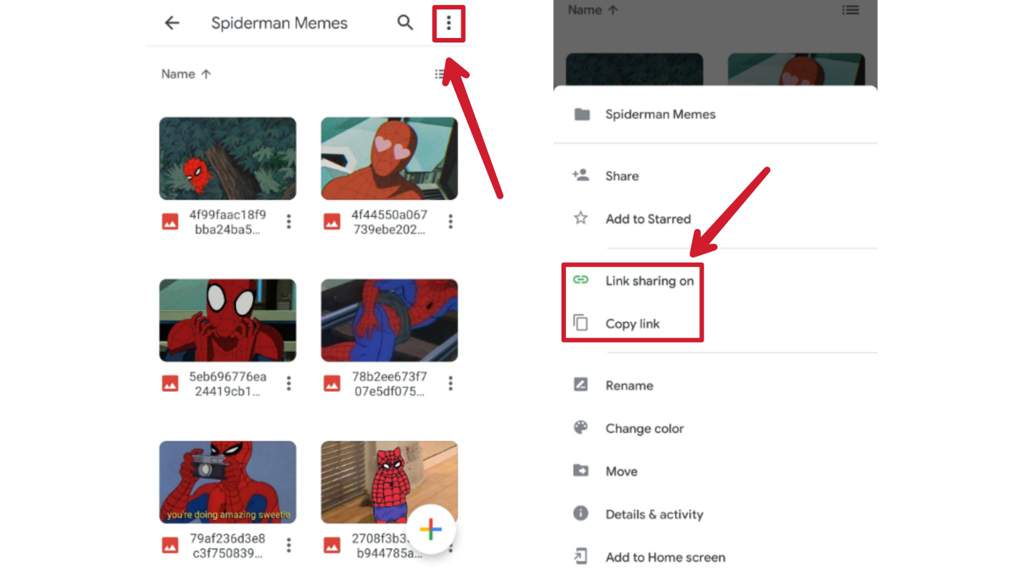Image resolution: width=1024 pixels, height=576 pixels.
Task: Open more options for 79af236d3e8 file
Action: pos(289,545)
